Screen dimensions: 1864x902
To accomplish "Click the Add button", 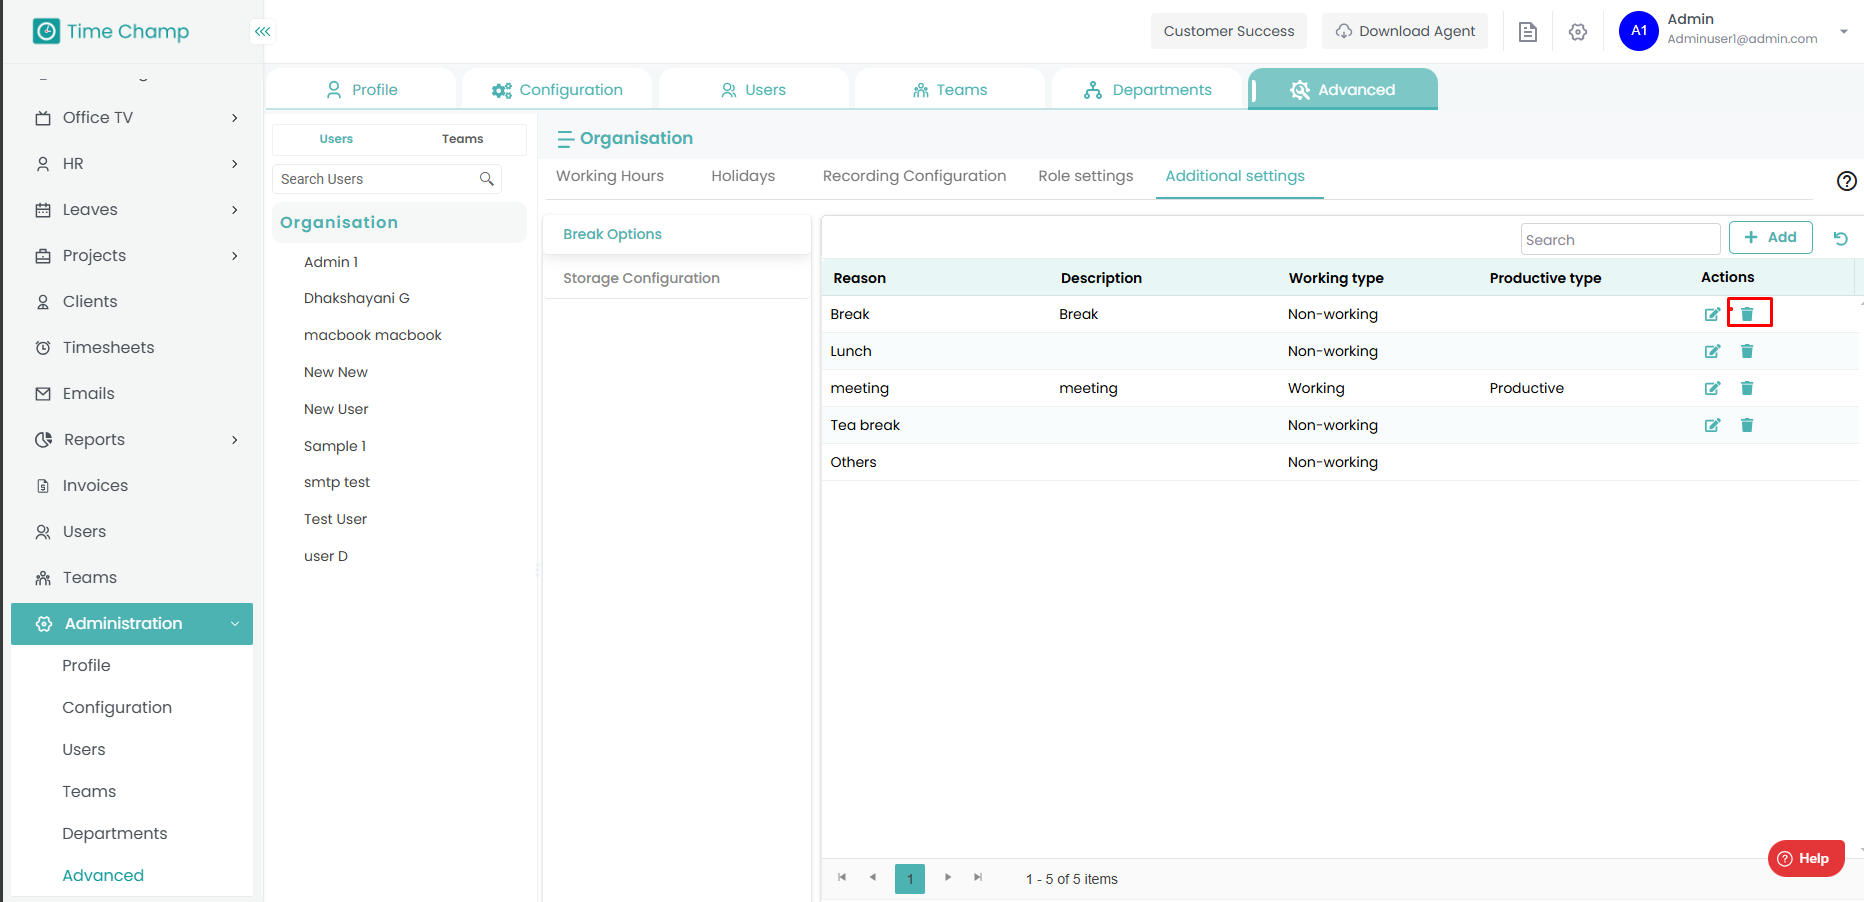I will (x=1770, y=237).
